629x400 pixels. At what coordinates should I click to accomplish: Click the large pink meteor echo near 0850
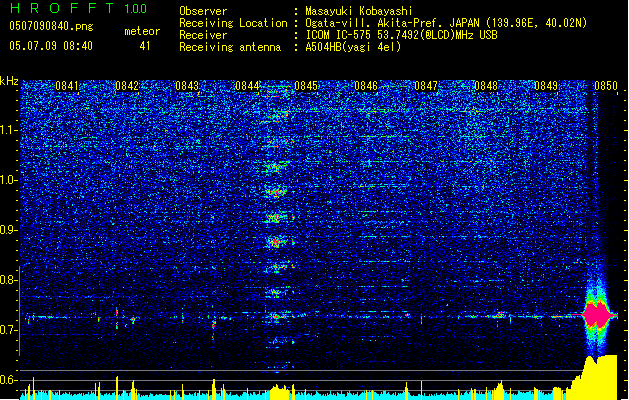598,315
